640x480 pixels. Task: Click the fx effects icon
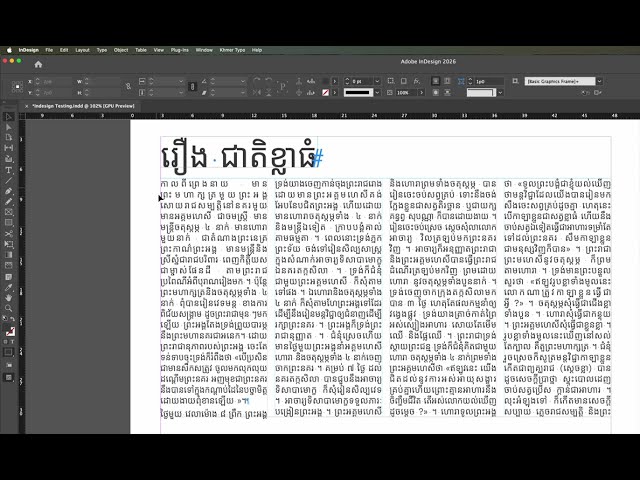[416, 81]
